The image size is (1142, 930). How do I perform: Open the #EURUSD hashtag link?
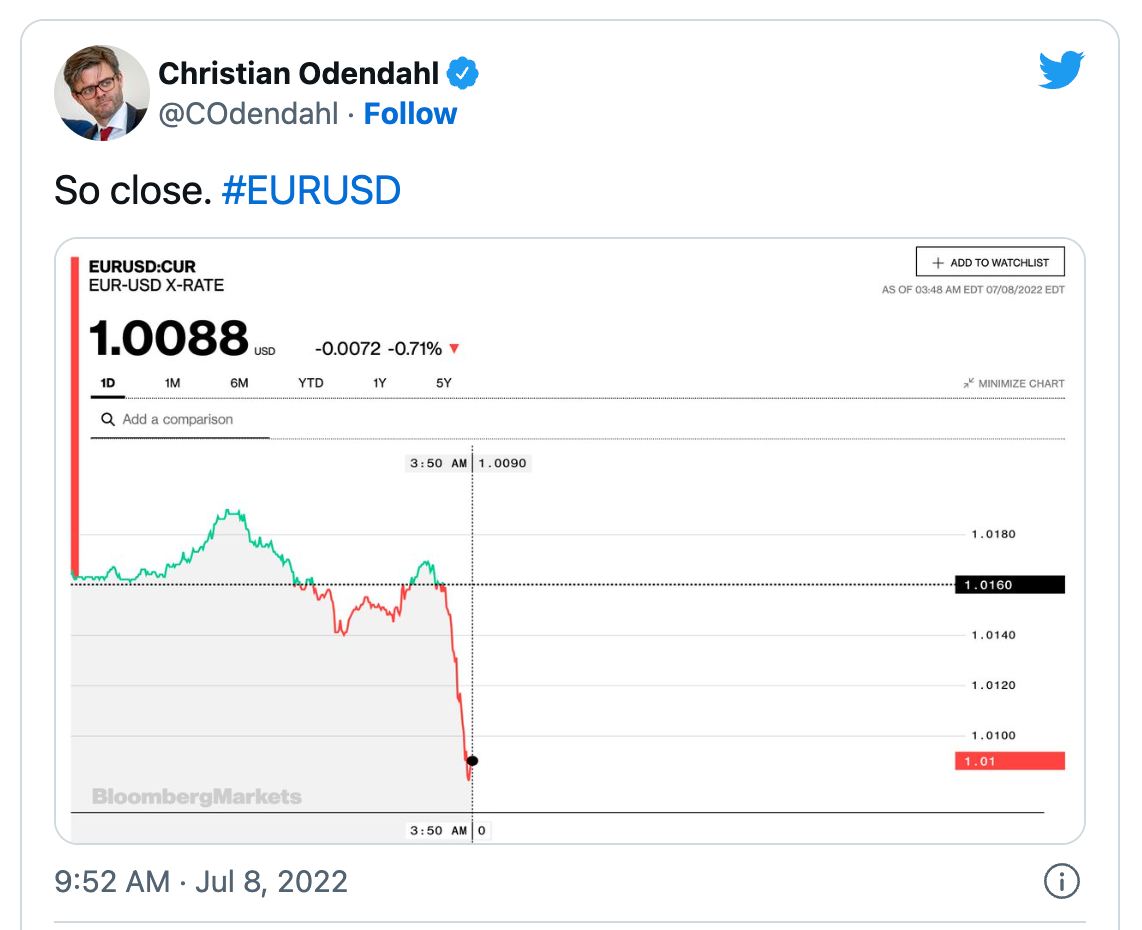(311, 191)
